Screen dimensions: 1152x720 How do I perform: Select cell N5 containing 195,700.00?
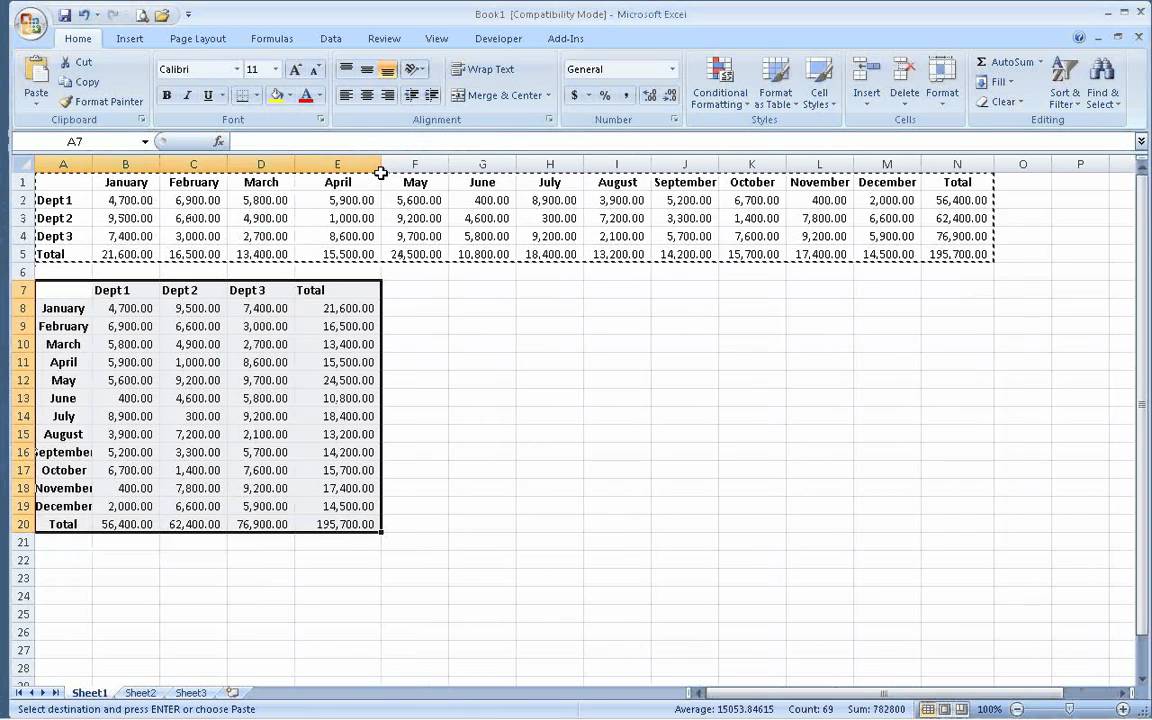(x=957, y=254)
